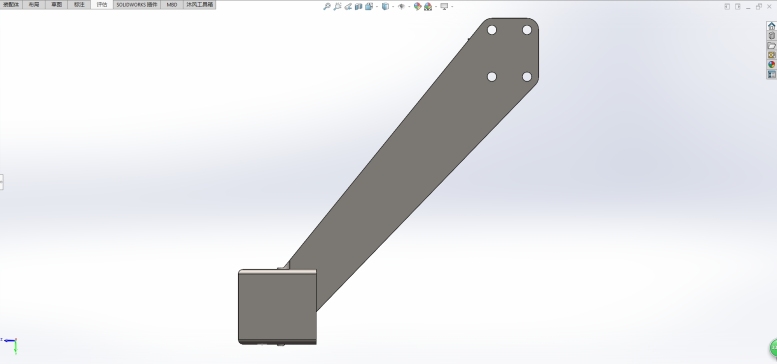The height and width of the screenshot is (364, 777).
Task: Select the upper-left hole on the bracket
Action: 492,30
